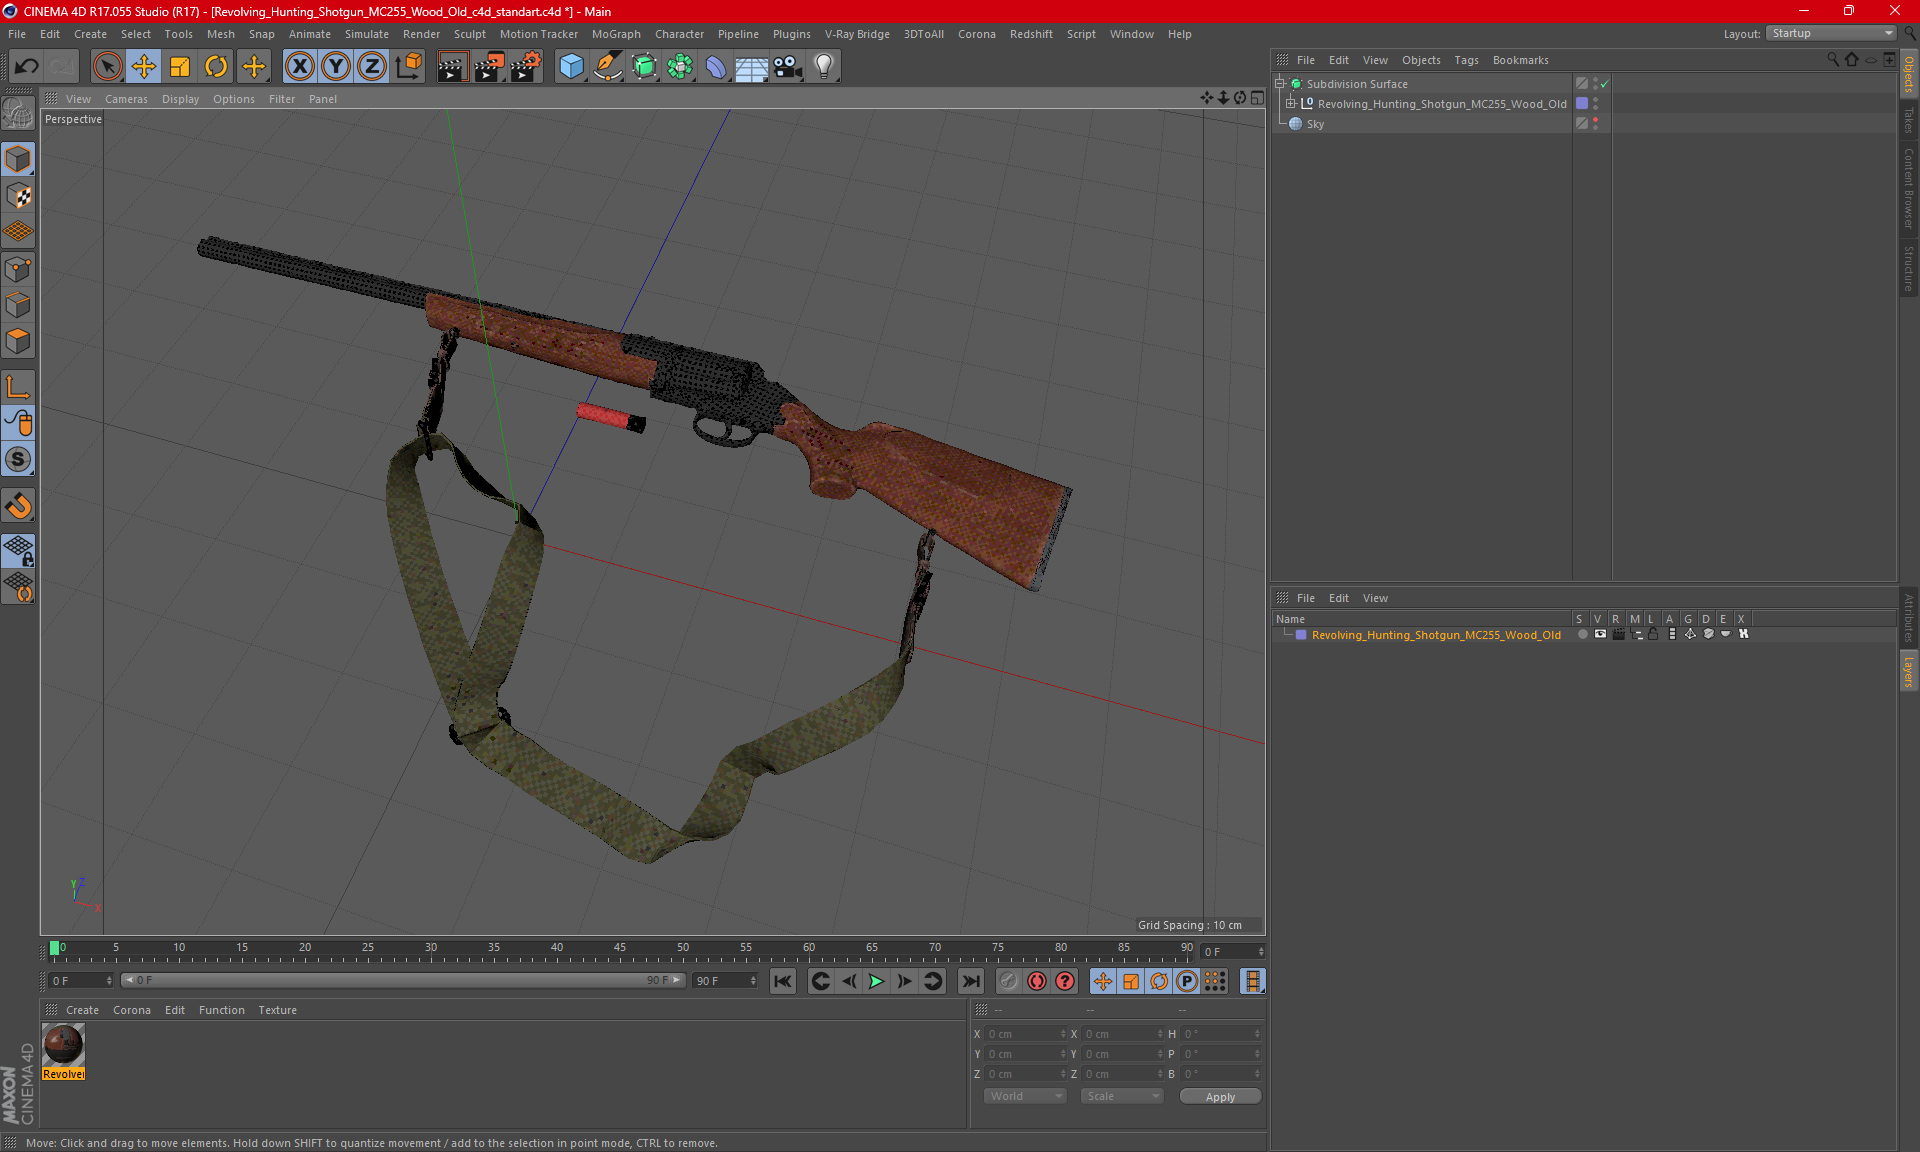Click the Undo arrow icon

(27, 66)
